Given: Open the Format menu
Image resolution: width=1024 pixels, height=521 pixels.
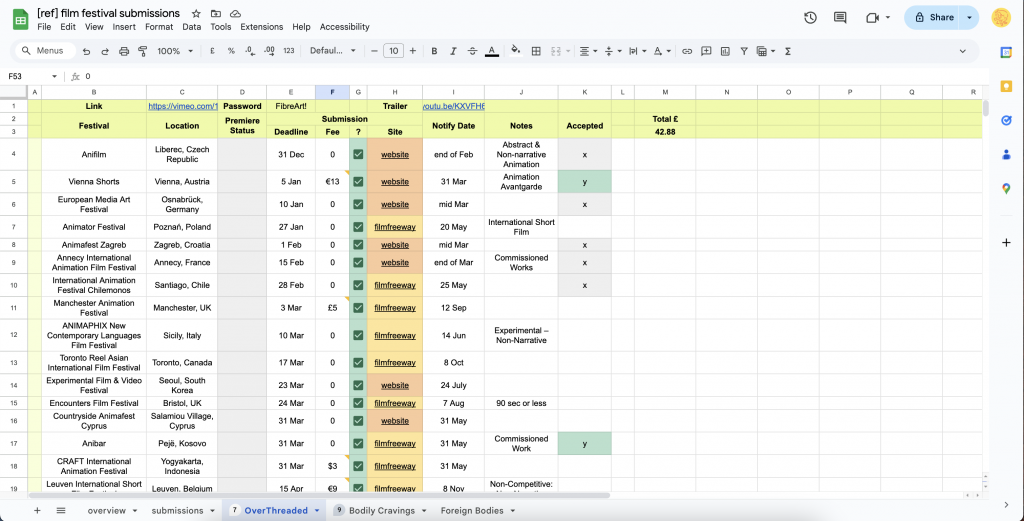Looking at the screenshot, I should click(x=159, y=27).
